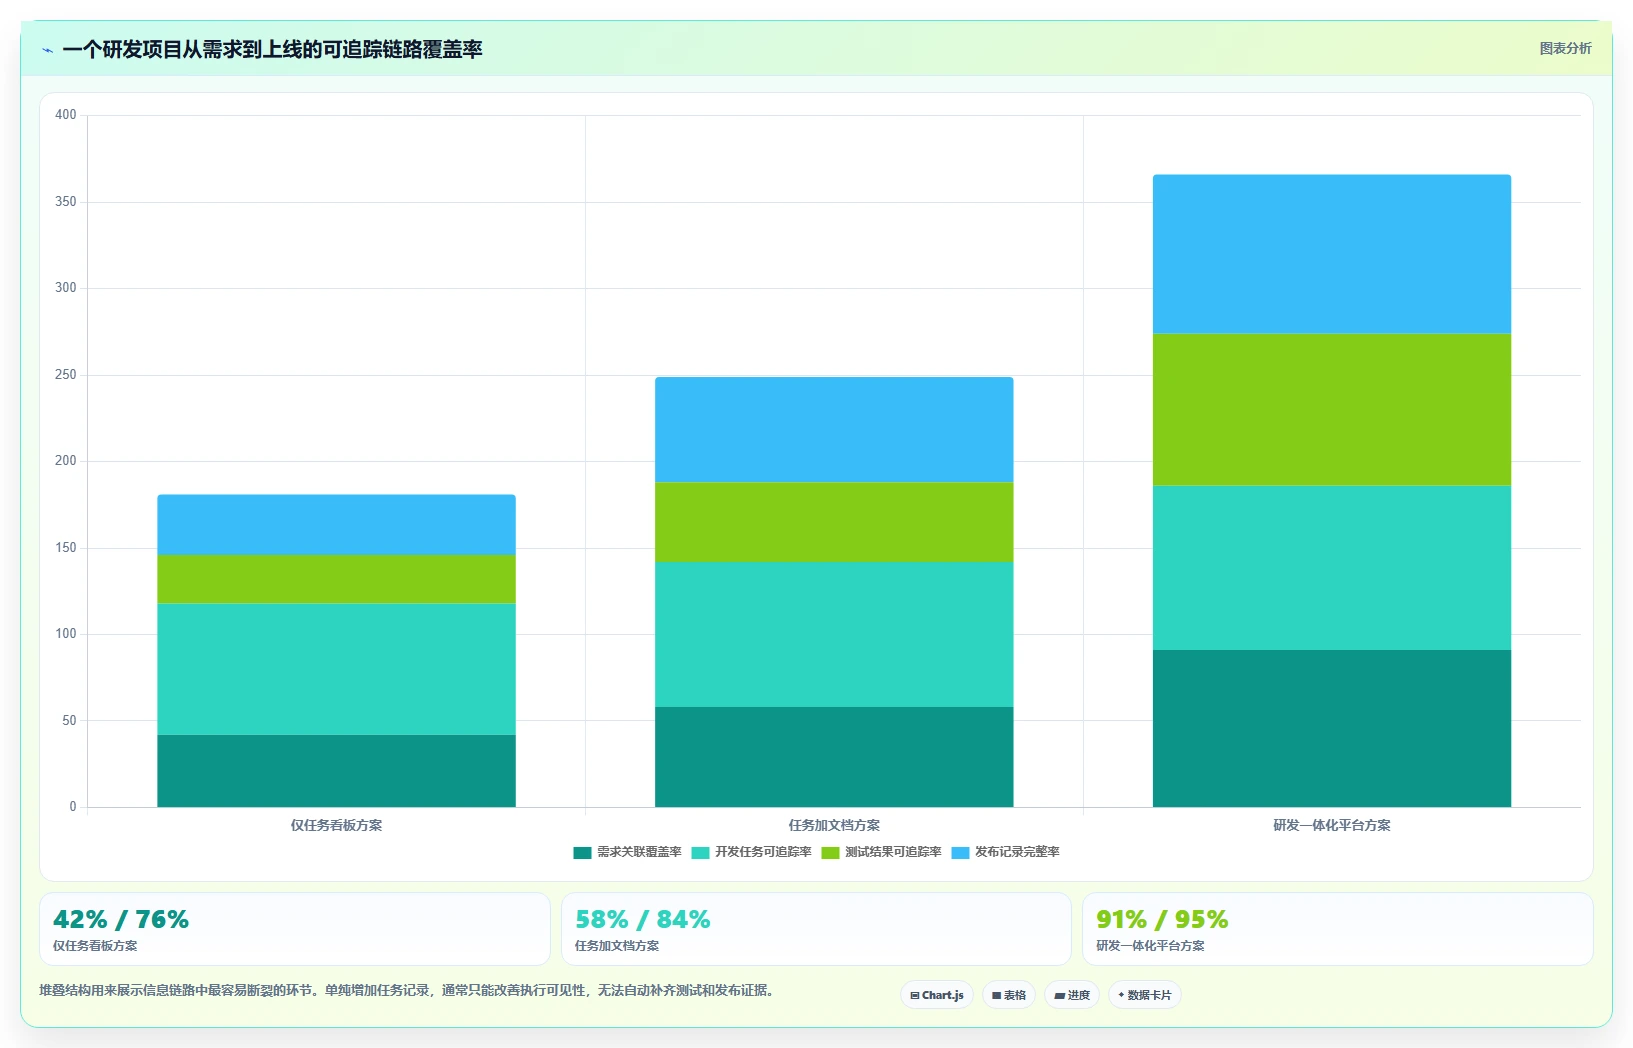This screenshot has height=1048, width=1633.
Task: Click the 58% / 84% stat value
Action: click(643, 919)
